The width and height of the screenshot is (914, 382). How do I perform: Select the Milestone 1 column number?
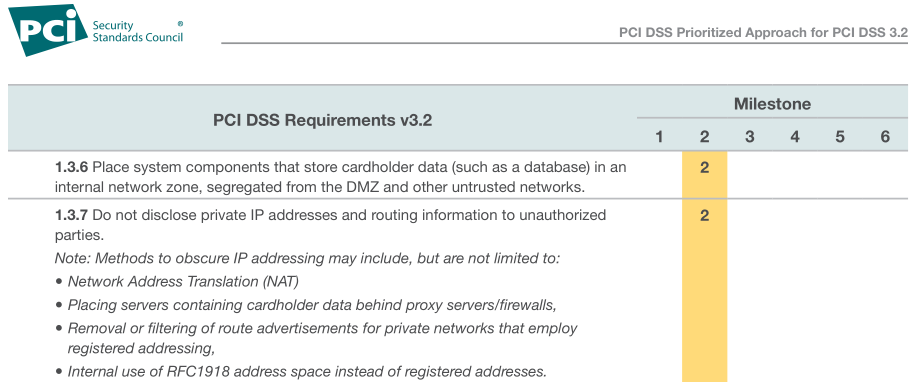(659, 136)
